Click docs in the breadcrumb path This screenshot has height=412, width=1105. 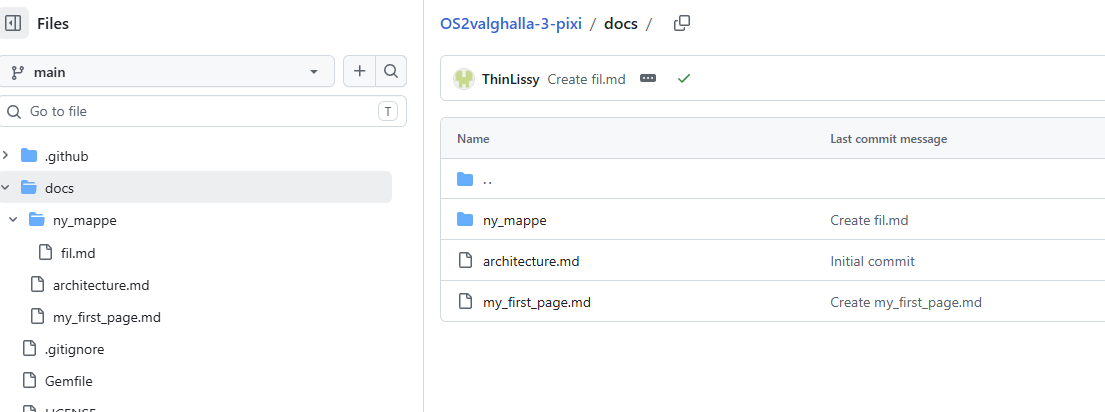(620, 23)
